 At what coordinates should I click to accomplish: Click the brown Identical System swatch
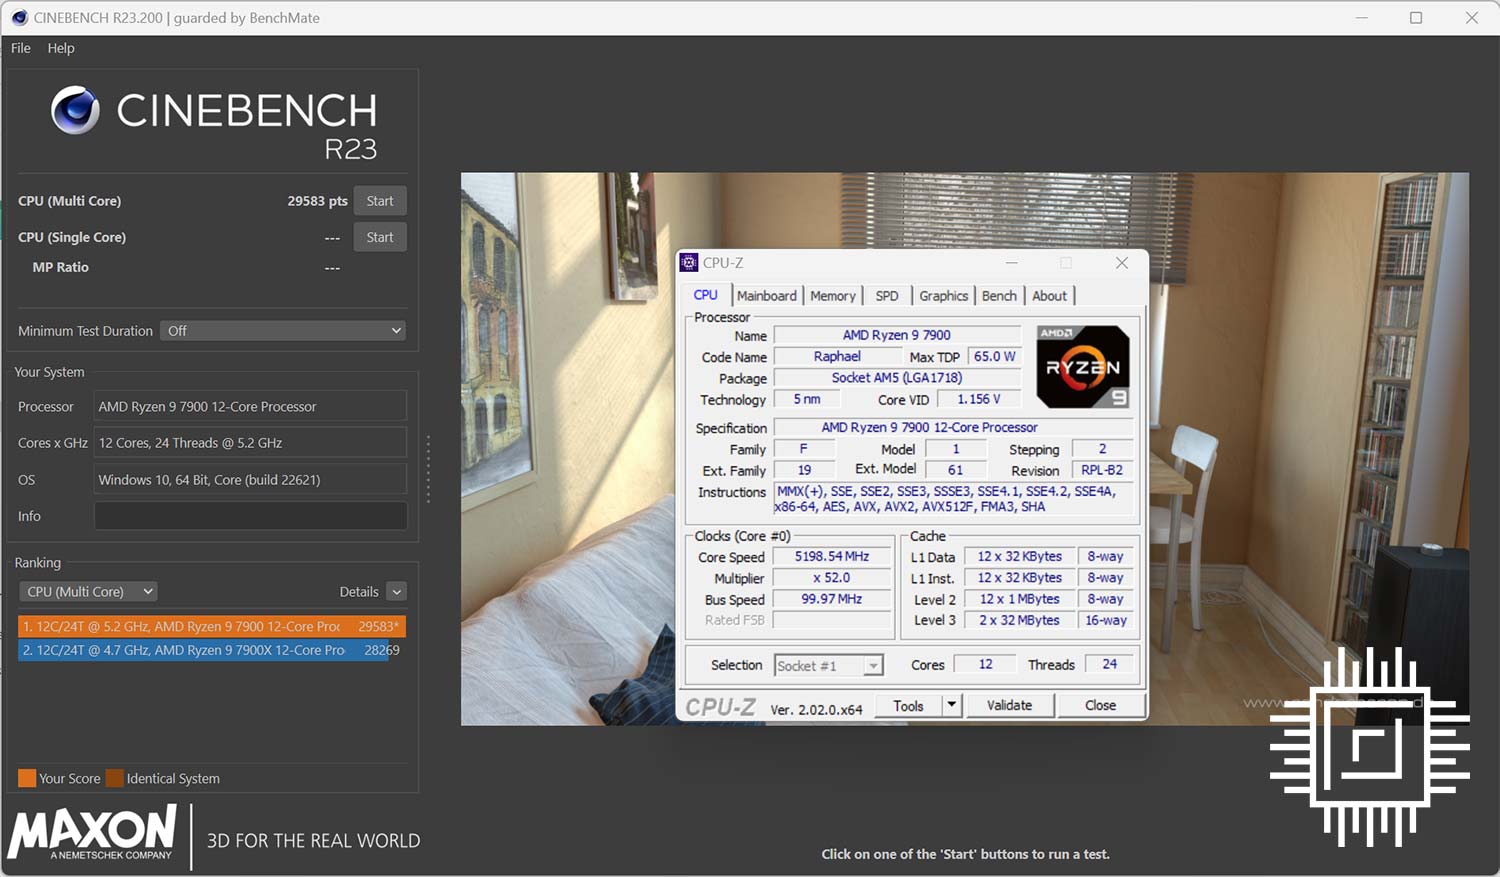(x=115, y=778)
